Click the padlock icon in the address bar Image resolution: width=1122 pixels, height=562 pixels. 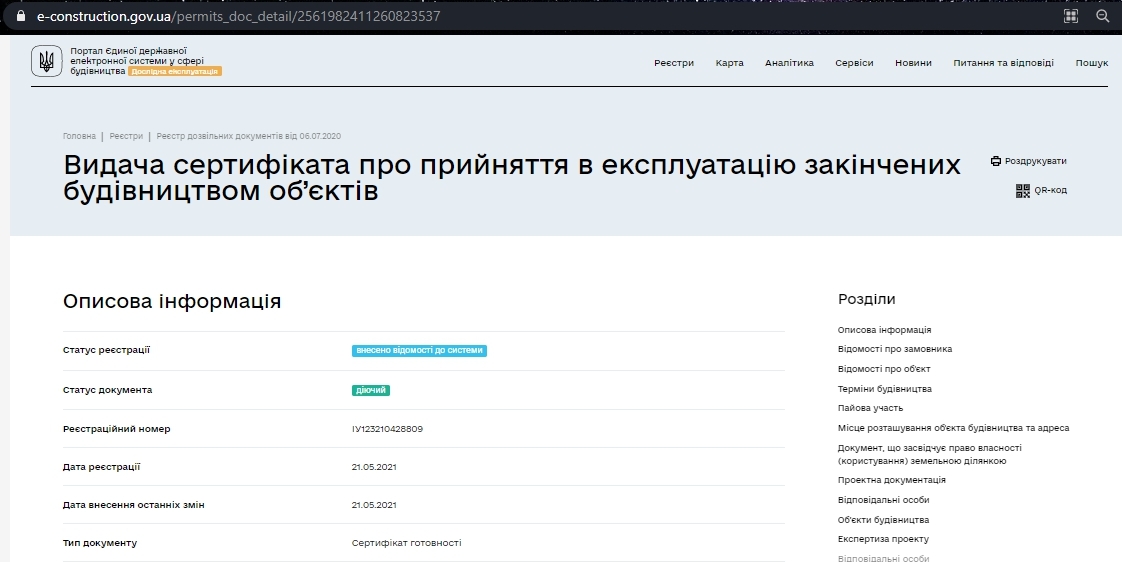pos(21,16)
